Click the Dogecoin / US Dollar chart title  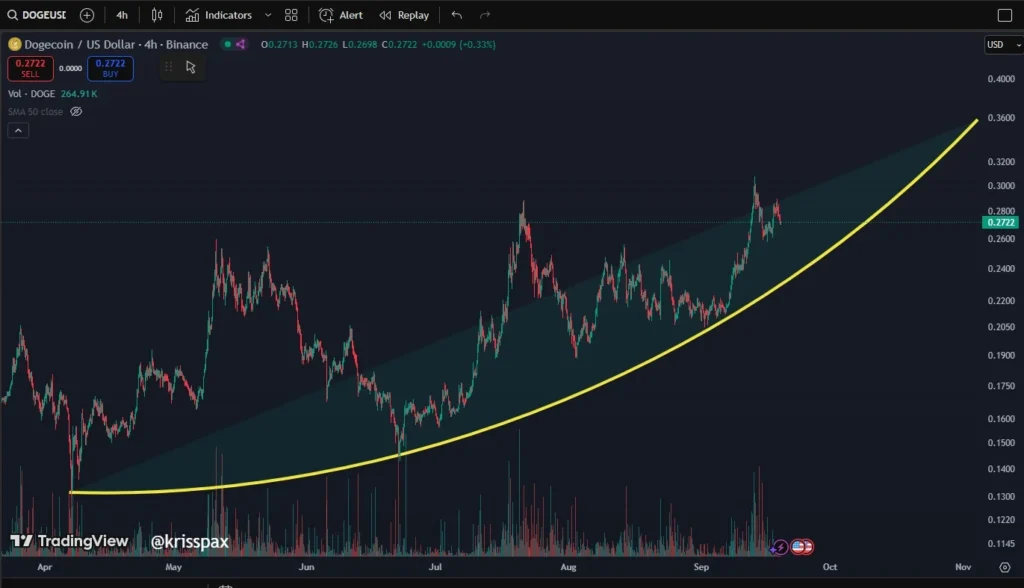[x=116, y=44]
